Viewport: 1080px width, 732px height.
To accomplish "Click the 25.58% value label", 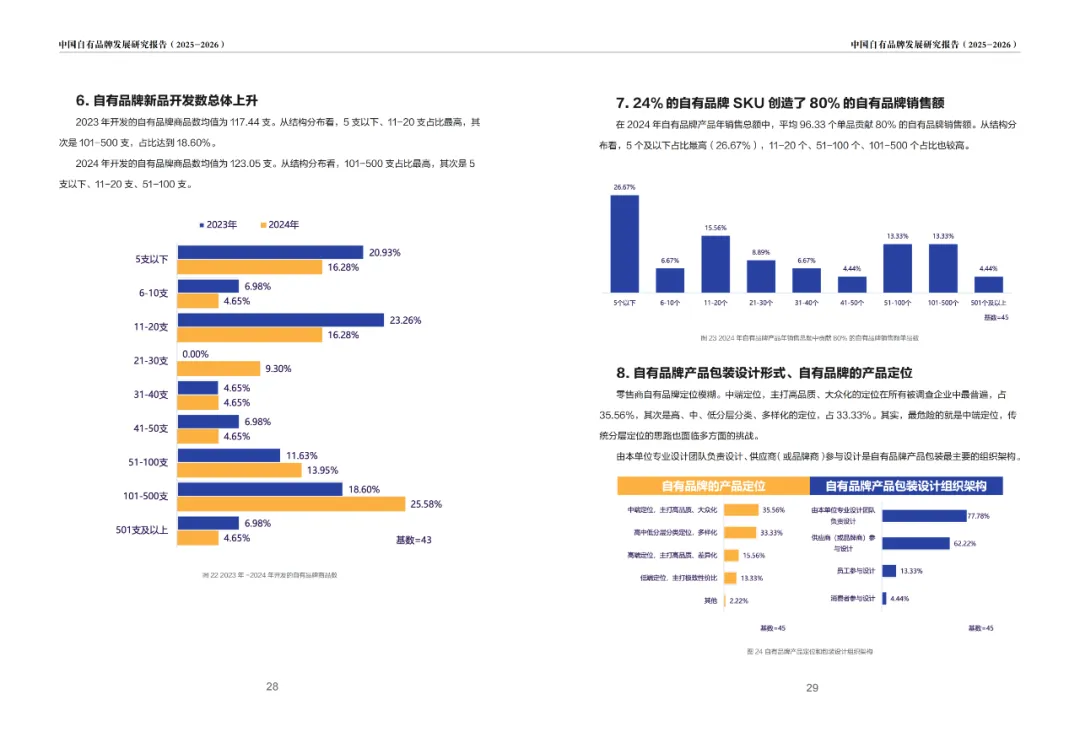I will [x=426, y=505].
